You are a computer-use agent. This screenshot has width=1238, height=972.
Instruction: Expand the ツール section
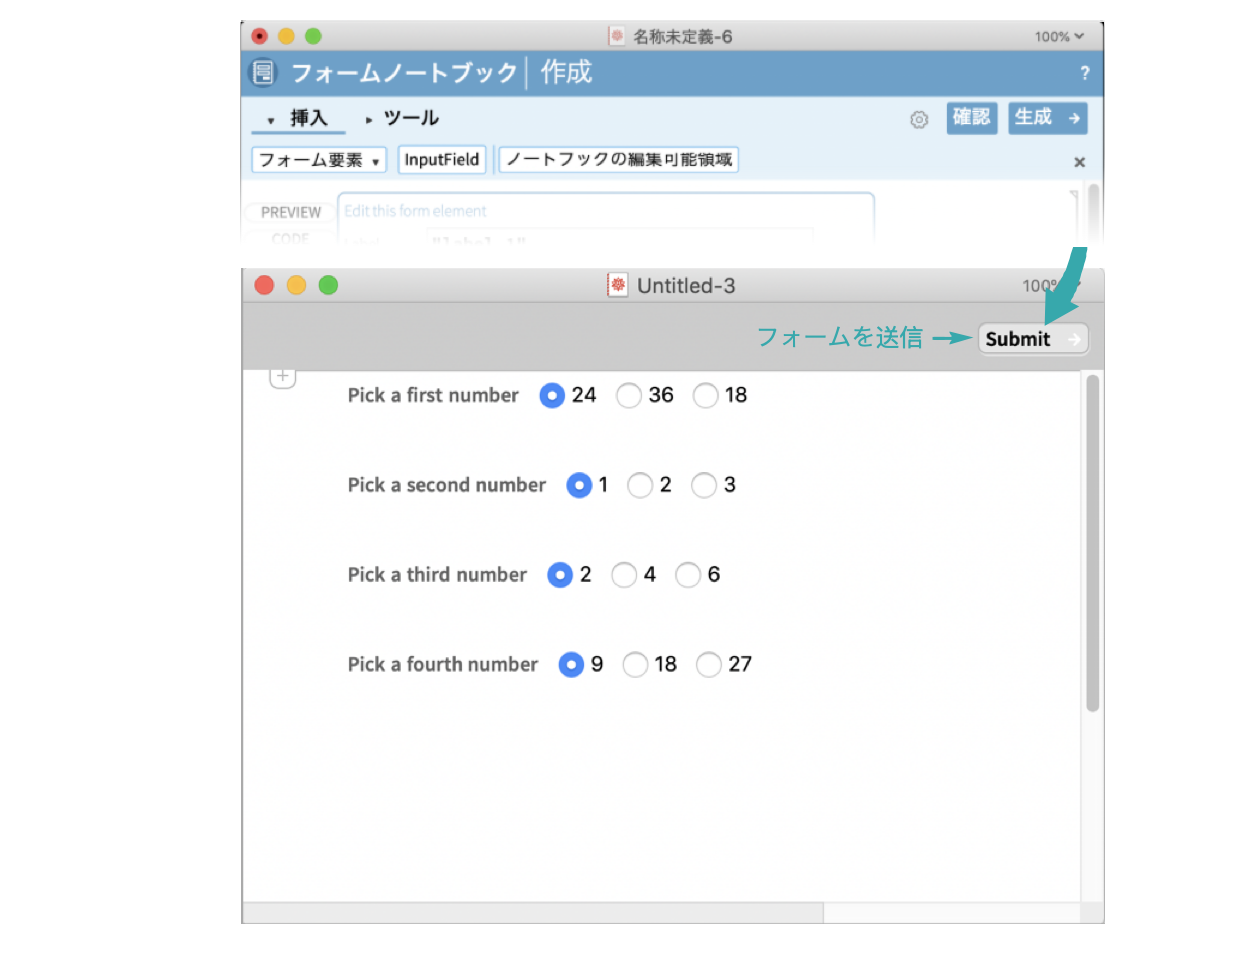click(x=402, y=119)
